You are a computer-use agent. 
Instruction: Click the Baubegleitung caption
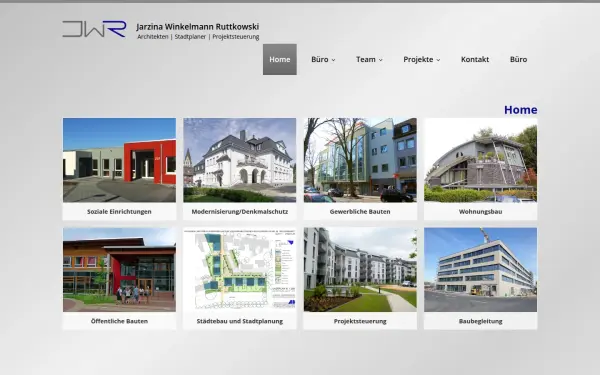click(481, 321)
